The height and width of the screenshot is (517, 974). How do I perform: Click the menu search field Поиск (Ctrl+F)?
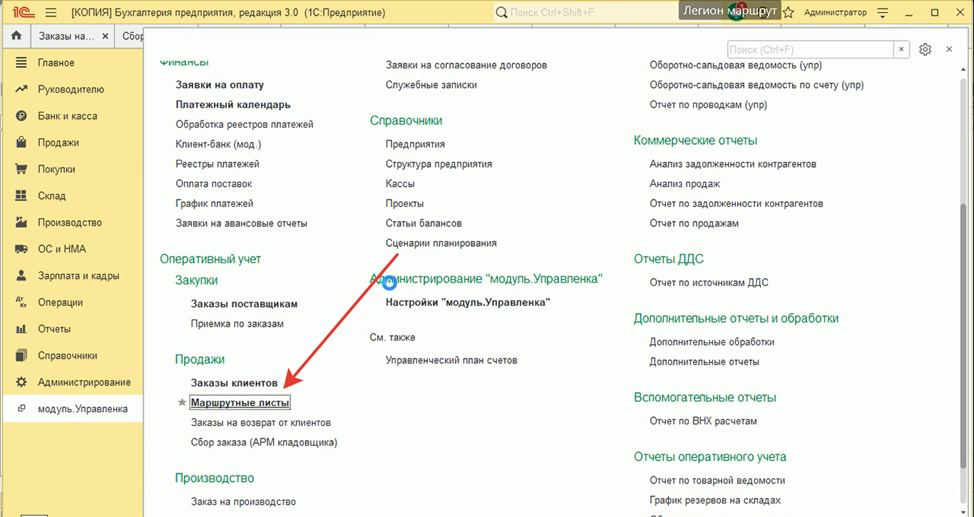pyautogui.click(x=810, y=50)
